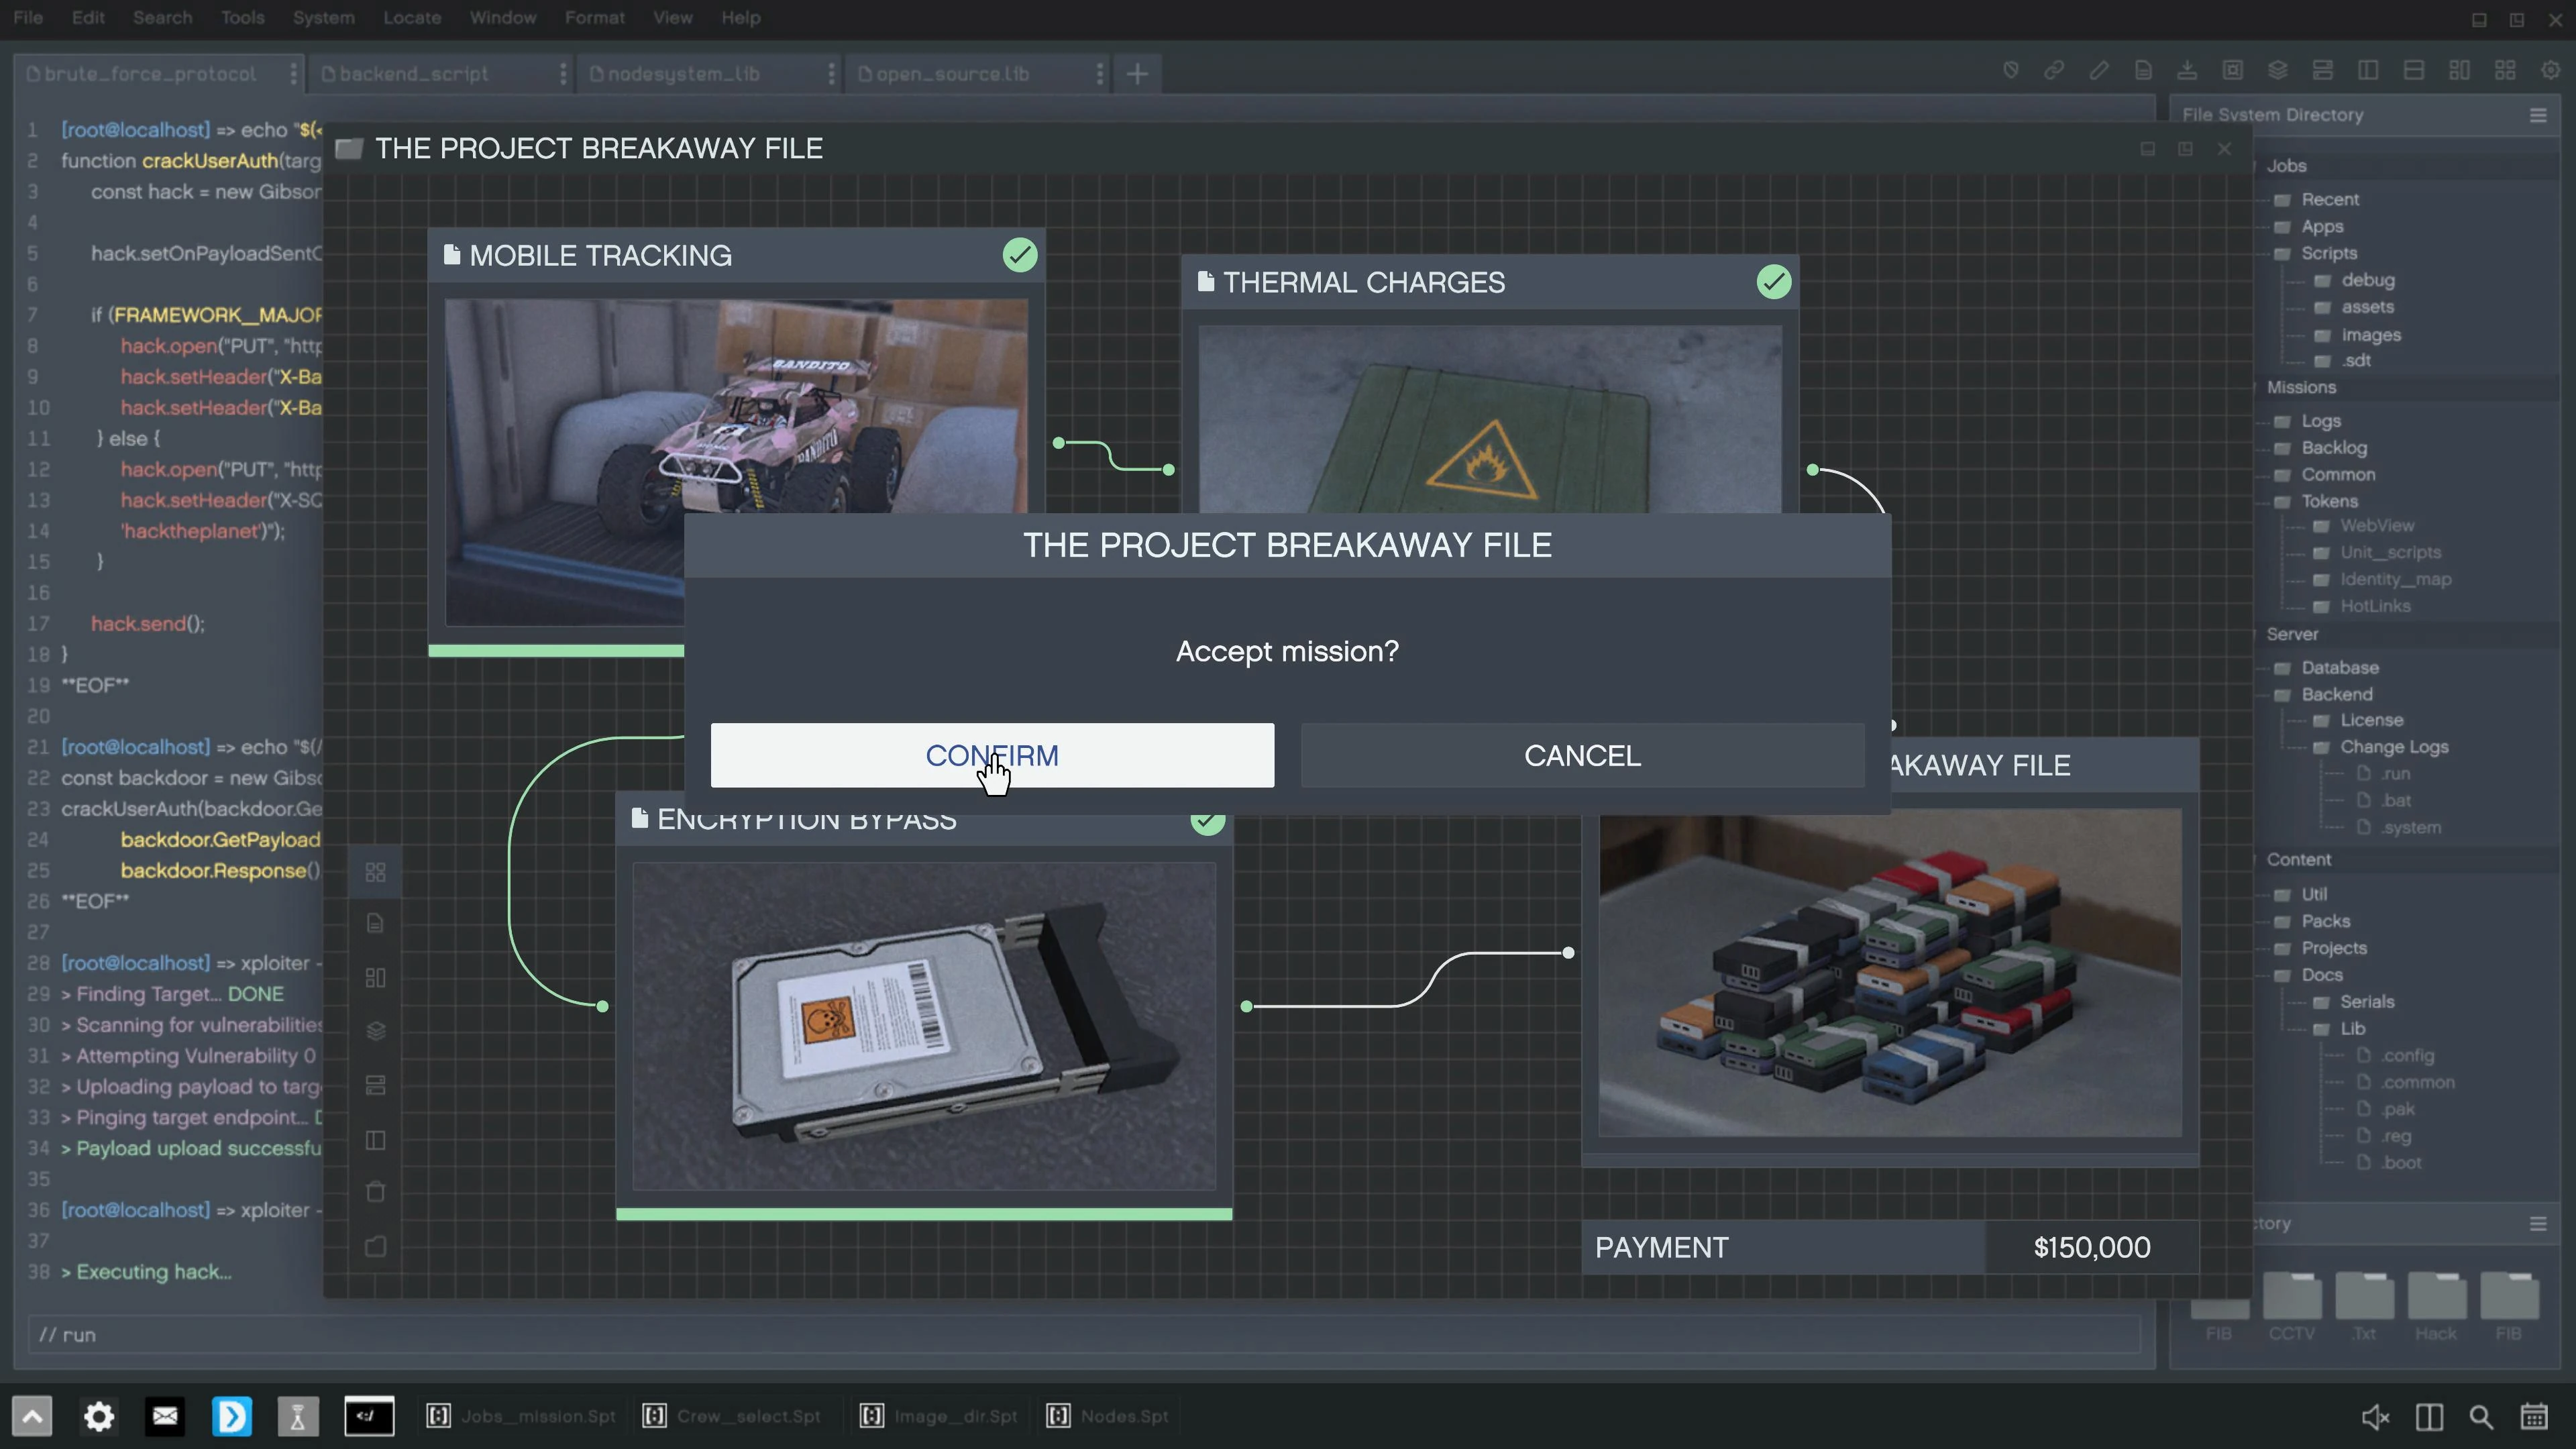Viewport: 2576px width, 1449px height.
Task: Open the mail envelope icon in the taskbar
Action: [165, 1415]
